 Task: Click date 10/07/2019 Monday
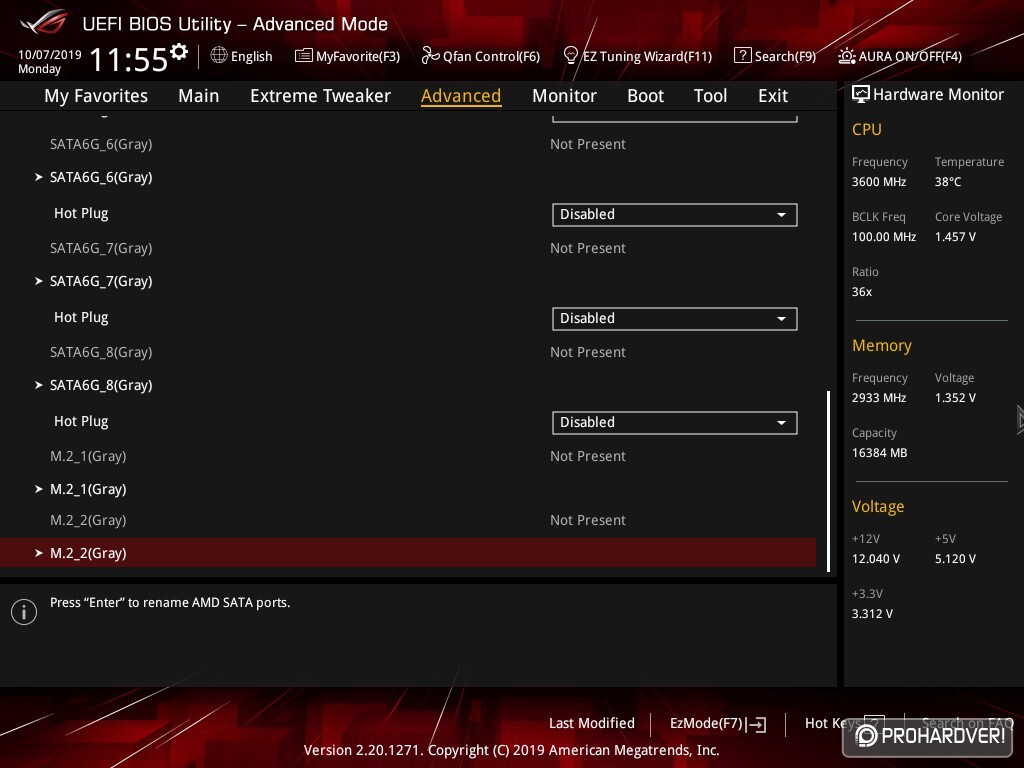coord(50,61)
